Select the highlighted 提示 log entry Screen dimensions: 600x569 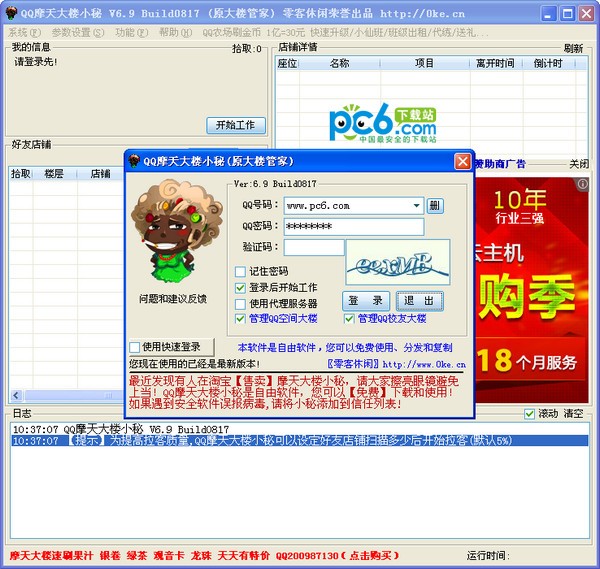[300, 440]
